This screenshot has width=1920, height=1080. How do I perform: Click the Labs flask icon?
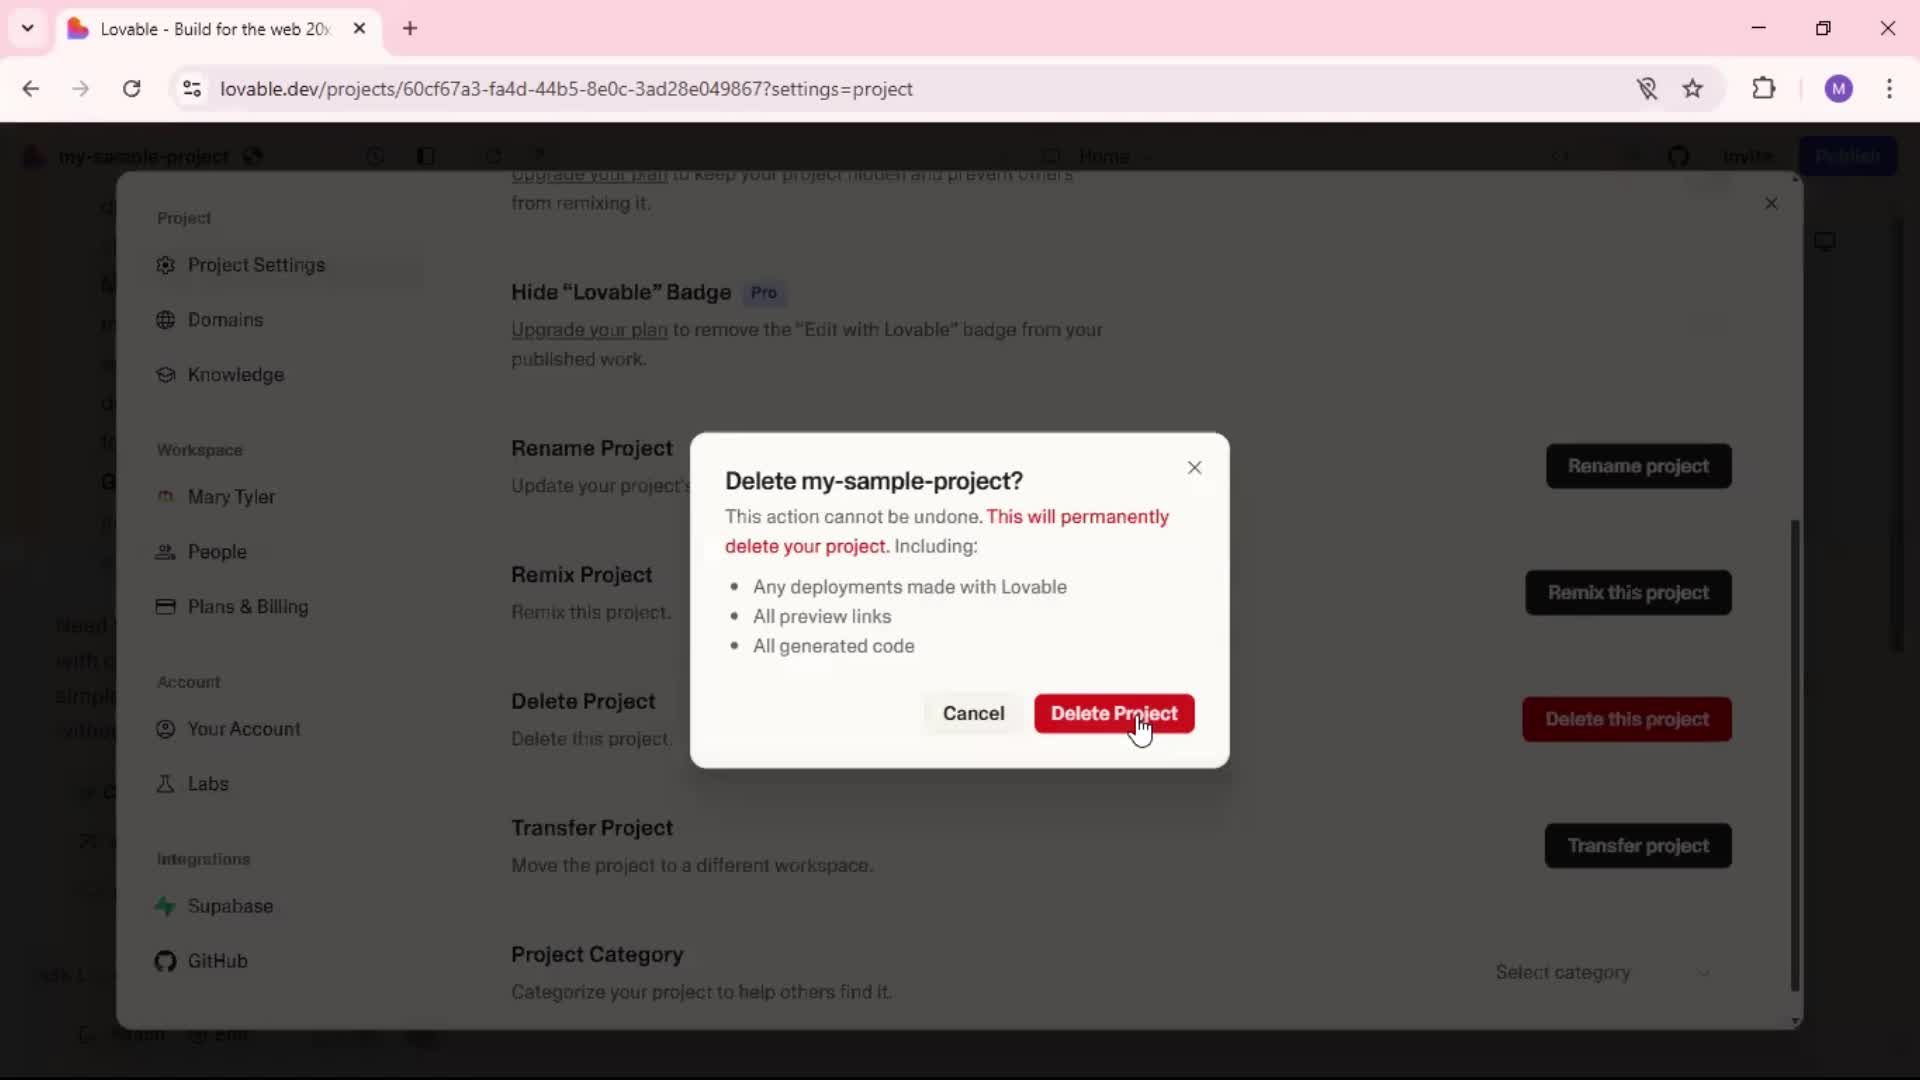click(x=166, y=784)
